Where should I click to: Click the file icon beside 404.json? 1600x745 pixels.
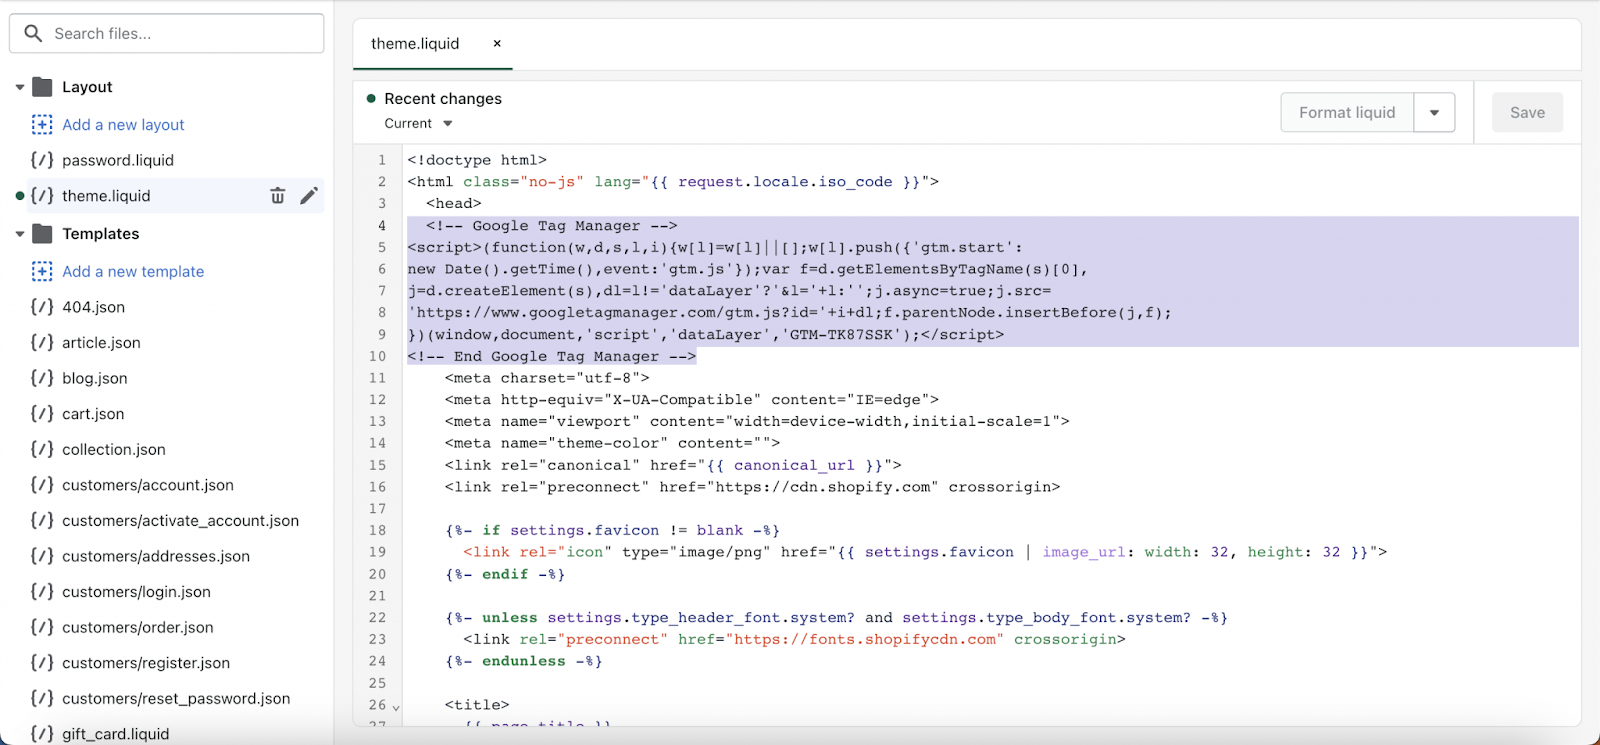[x=42, y=307]
